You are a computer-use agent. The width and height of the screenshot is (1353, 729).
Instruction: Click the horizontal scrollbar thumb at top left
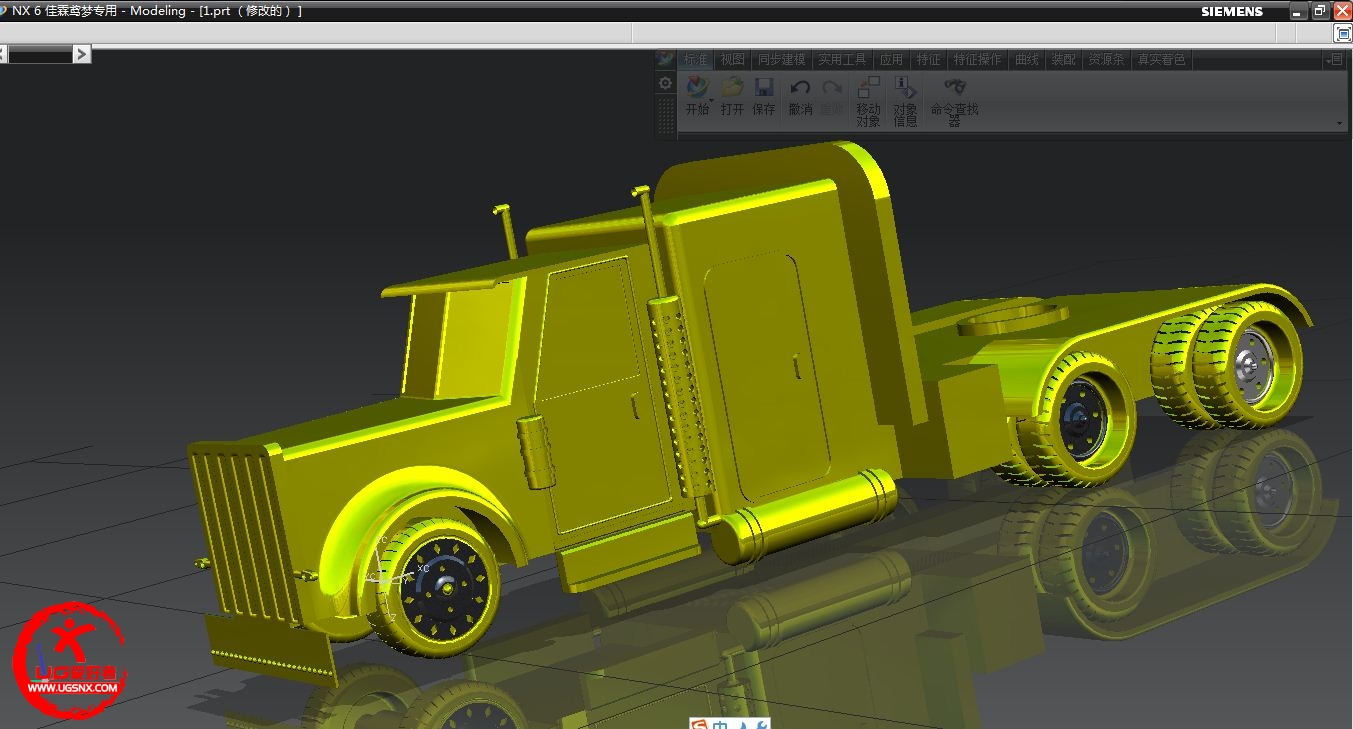(40, 54)
